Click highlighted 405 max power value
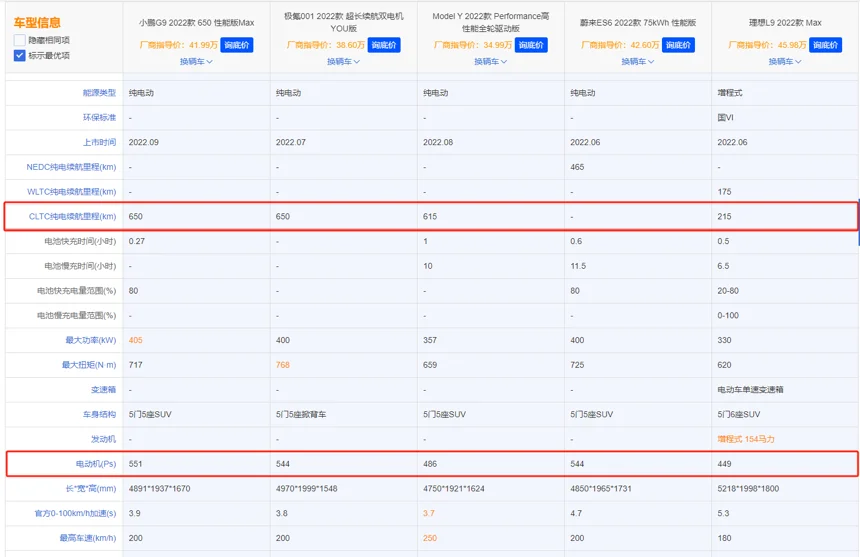Viewport: 860px width, 557px height. (135, 340)
